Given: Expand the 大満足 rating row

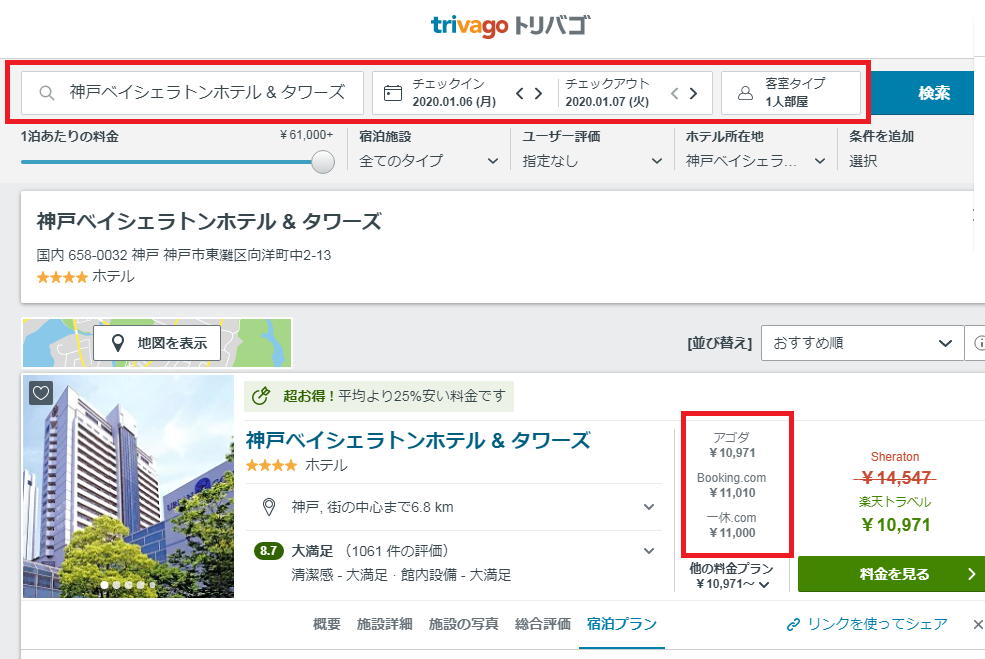Looking at the screenshot, I should [x=453, y=562].
